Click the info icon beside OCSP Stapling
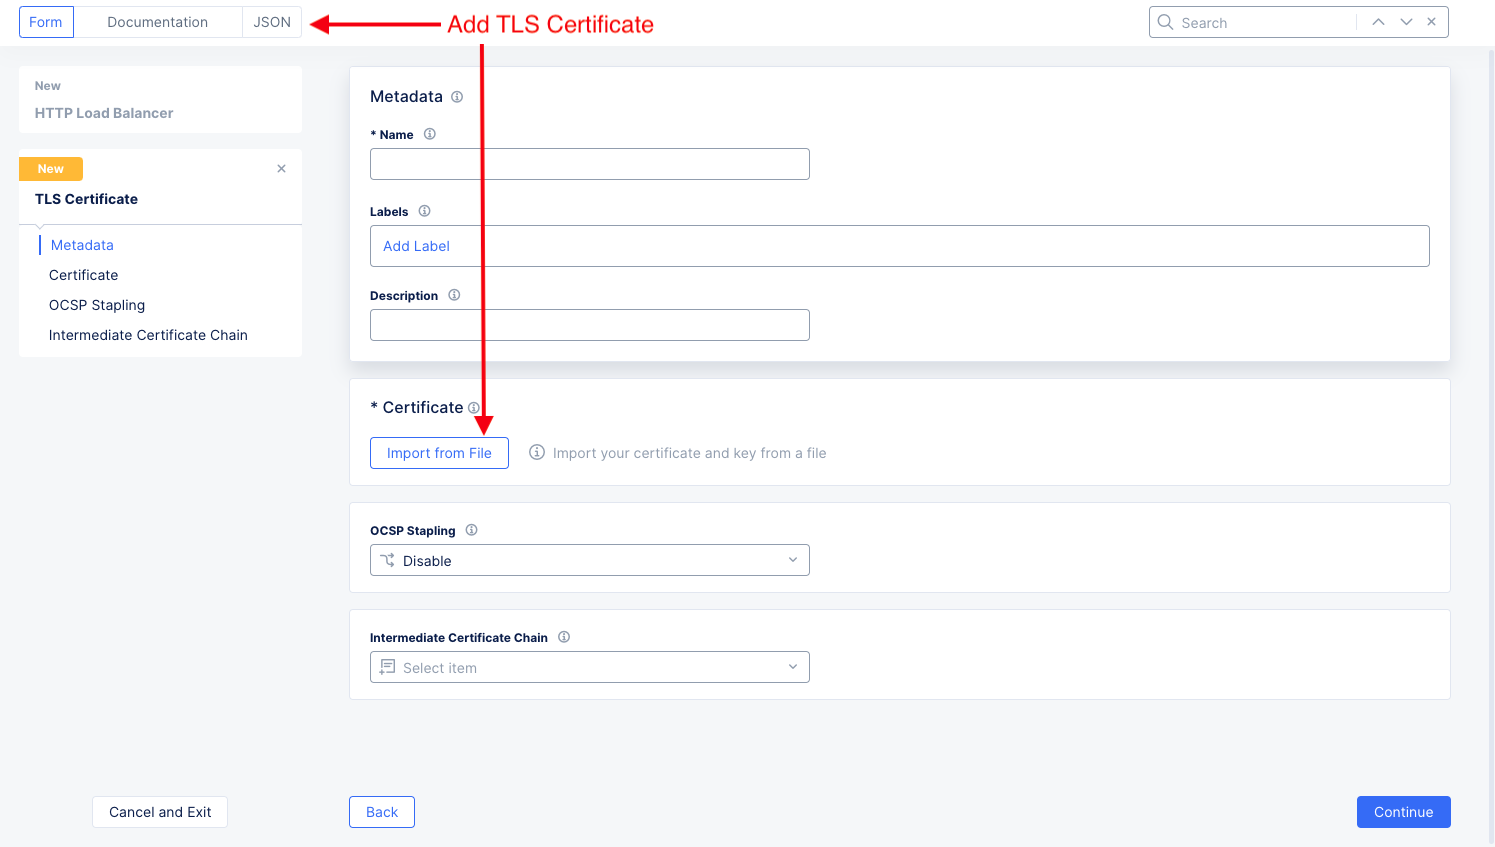 coord(471,529)
